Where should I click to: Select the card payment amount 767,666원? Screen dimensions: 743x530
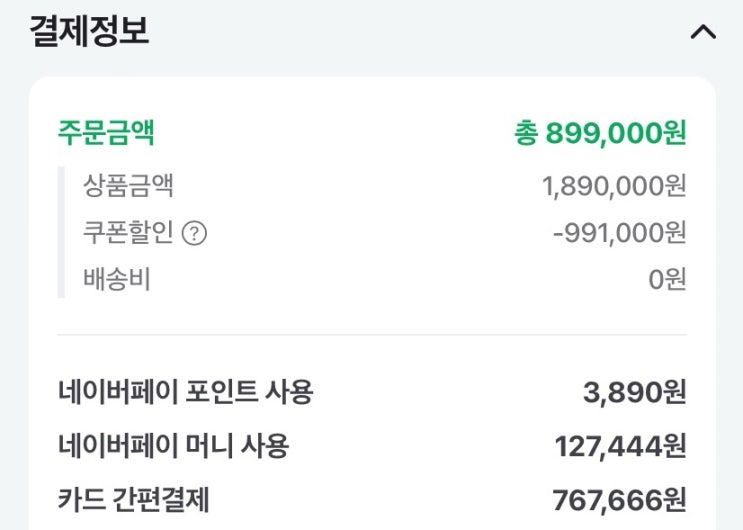pyautogui.click(x=619, y=499)
